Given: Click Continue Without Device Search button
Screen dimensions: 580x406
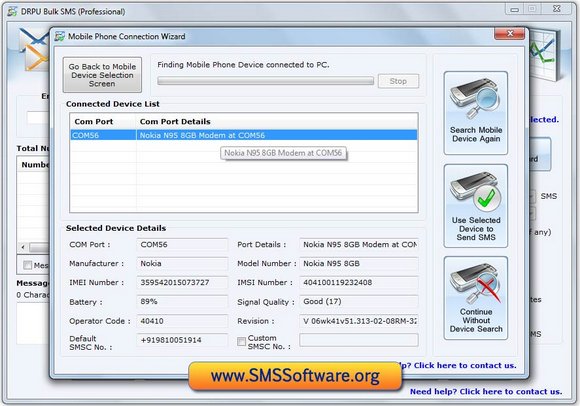Looking at the screenshot, I should tap(476, 298).
